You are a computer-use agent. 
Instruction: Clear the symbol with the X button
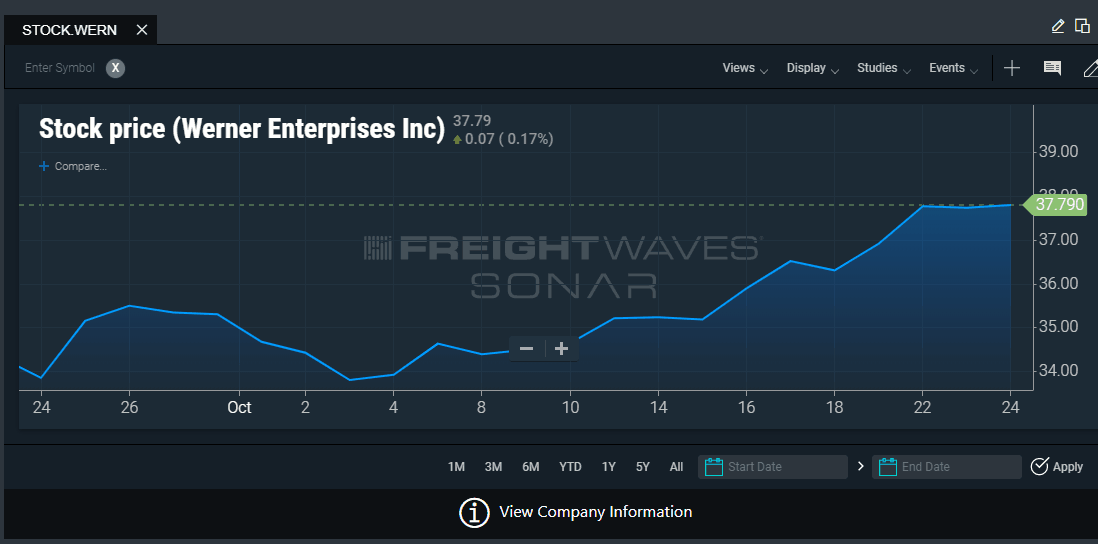(x=116, y=68)
